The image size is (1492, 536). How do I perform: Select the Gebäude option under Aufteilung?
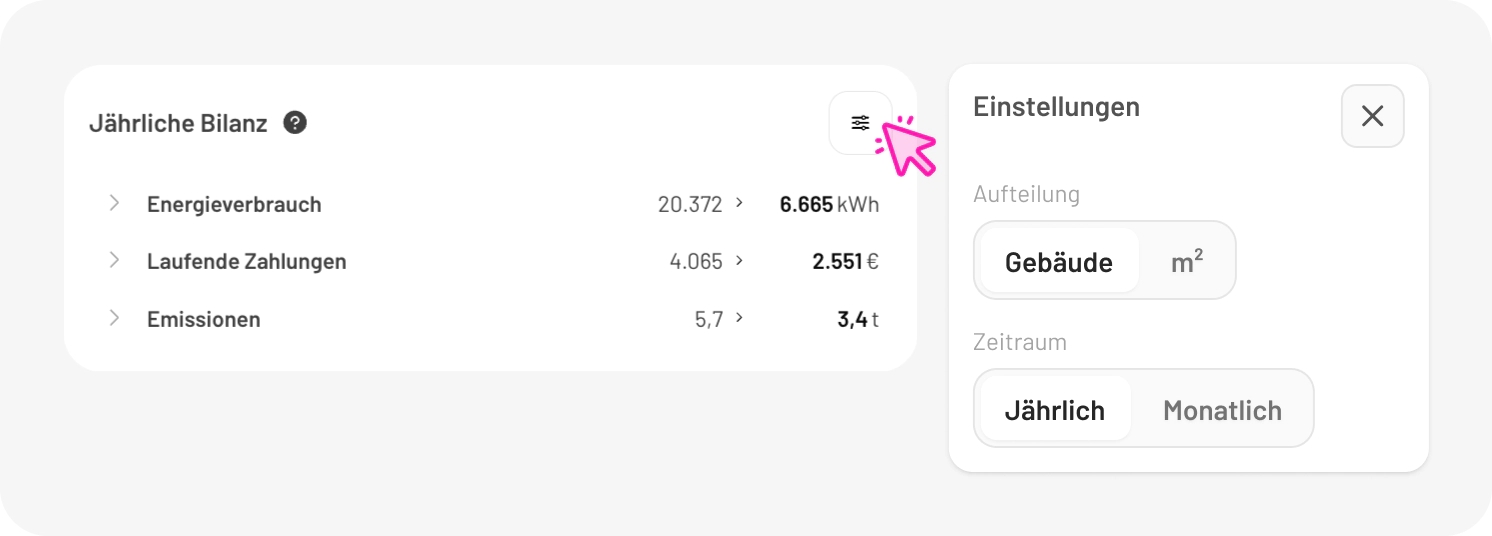click(x=1058, y=262)
